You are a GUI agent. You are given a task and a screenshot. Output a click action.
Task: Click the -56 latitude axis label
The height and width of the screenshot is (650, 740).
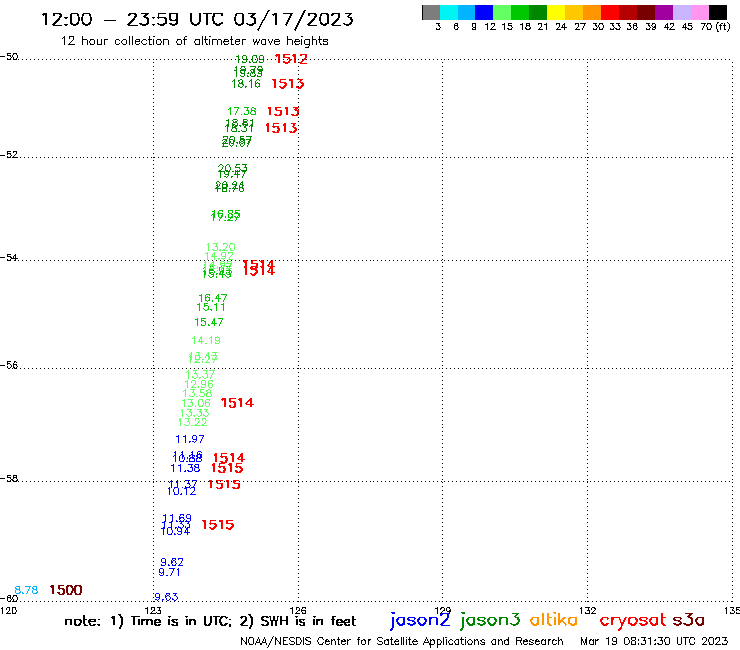pos(9,365)
